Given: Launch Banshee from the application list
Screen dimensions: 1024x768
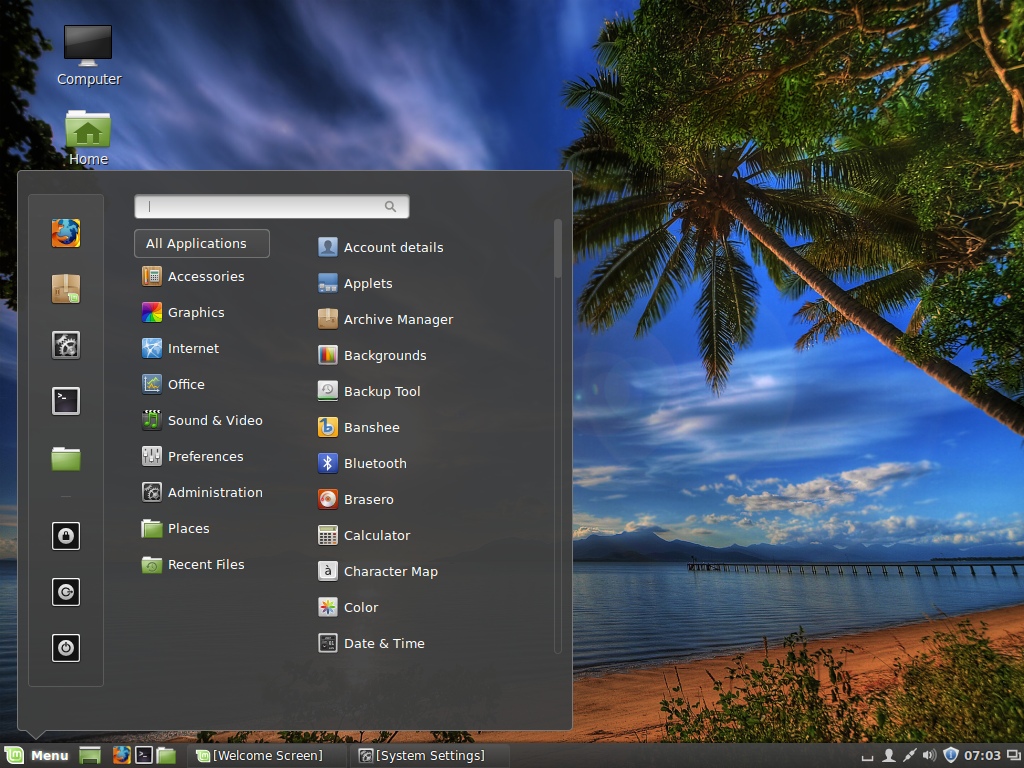Looking at the screenshot, I should tap(369, 427).
